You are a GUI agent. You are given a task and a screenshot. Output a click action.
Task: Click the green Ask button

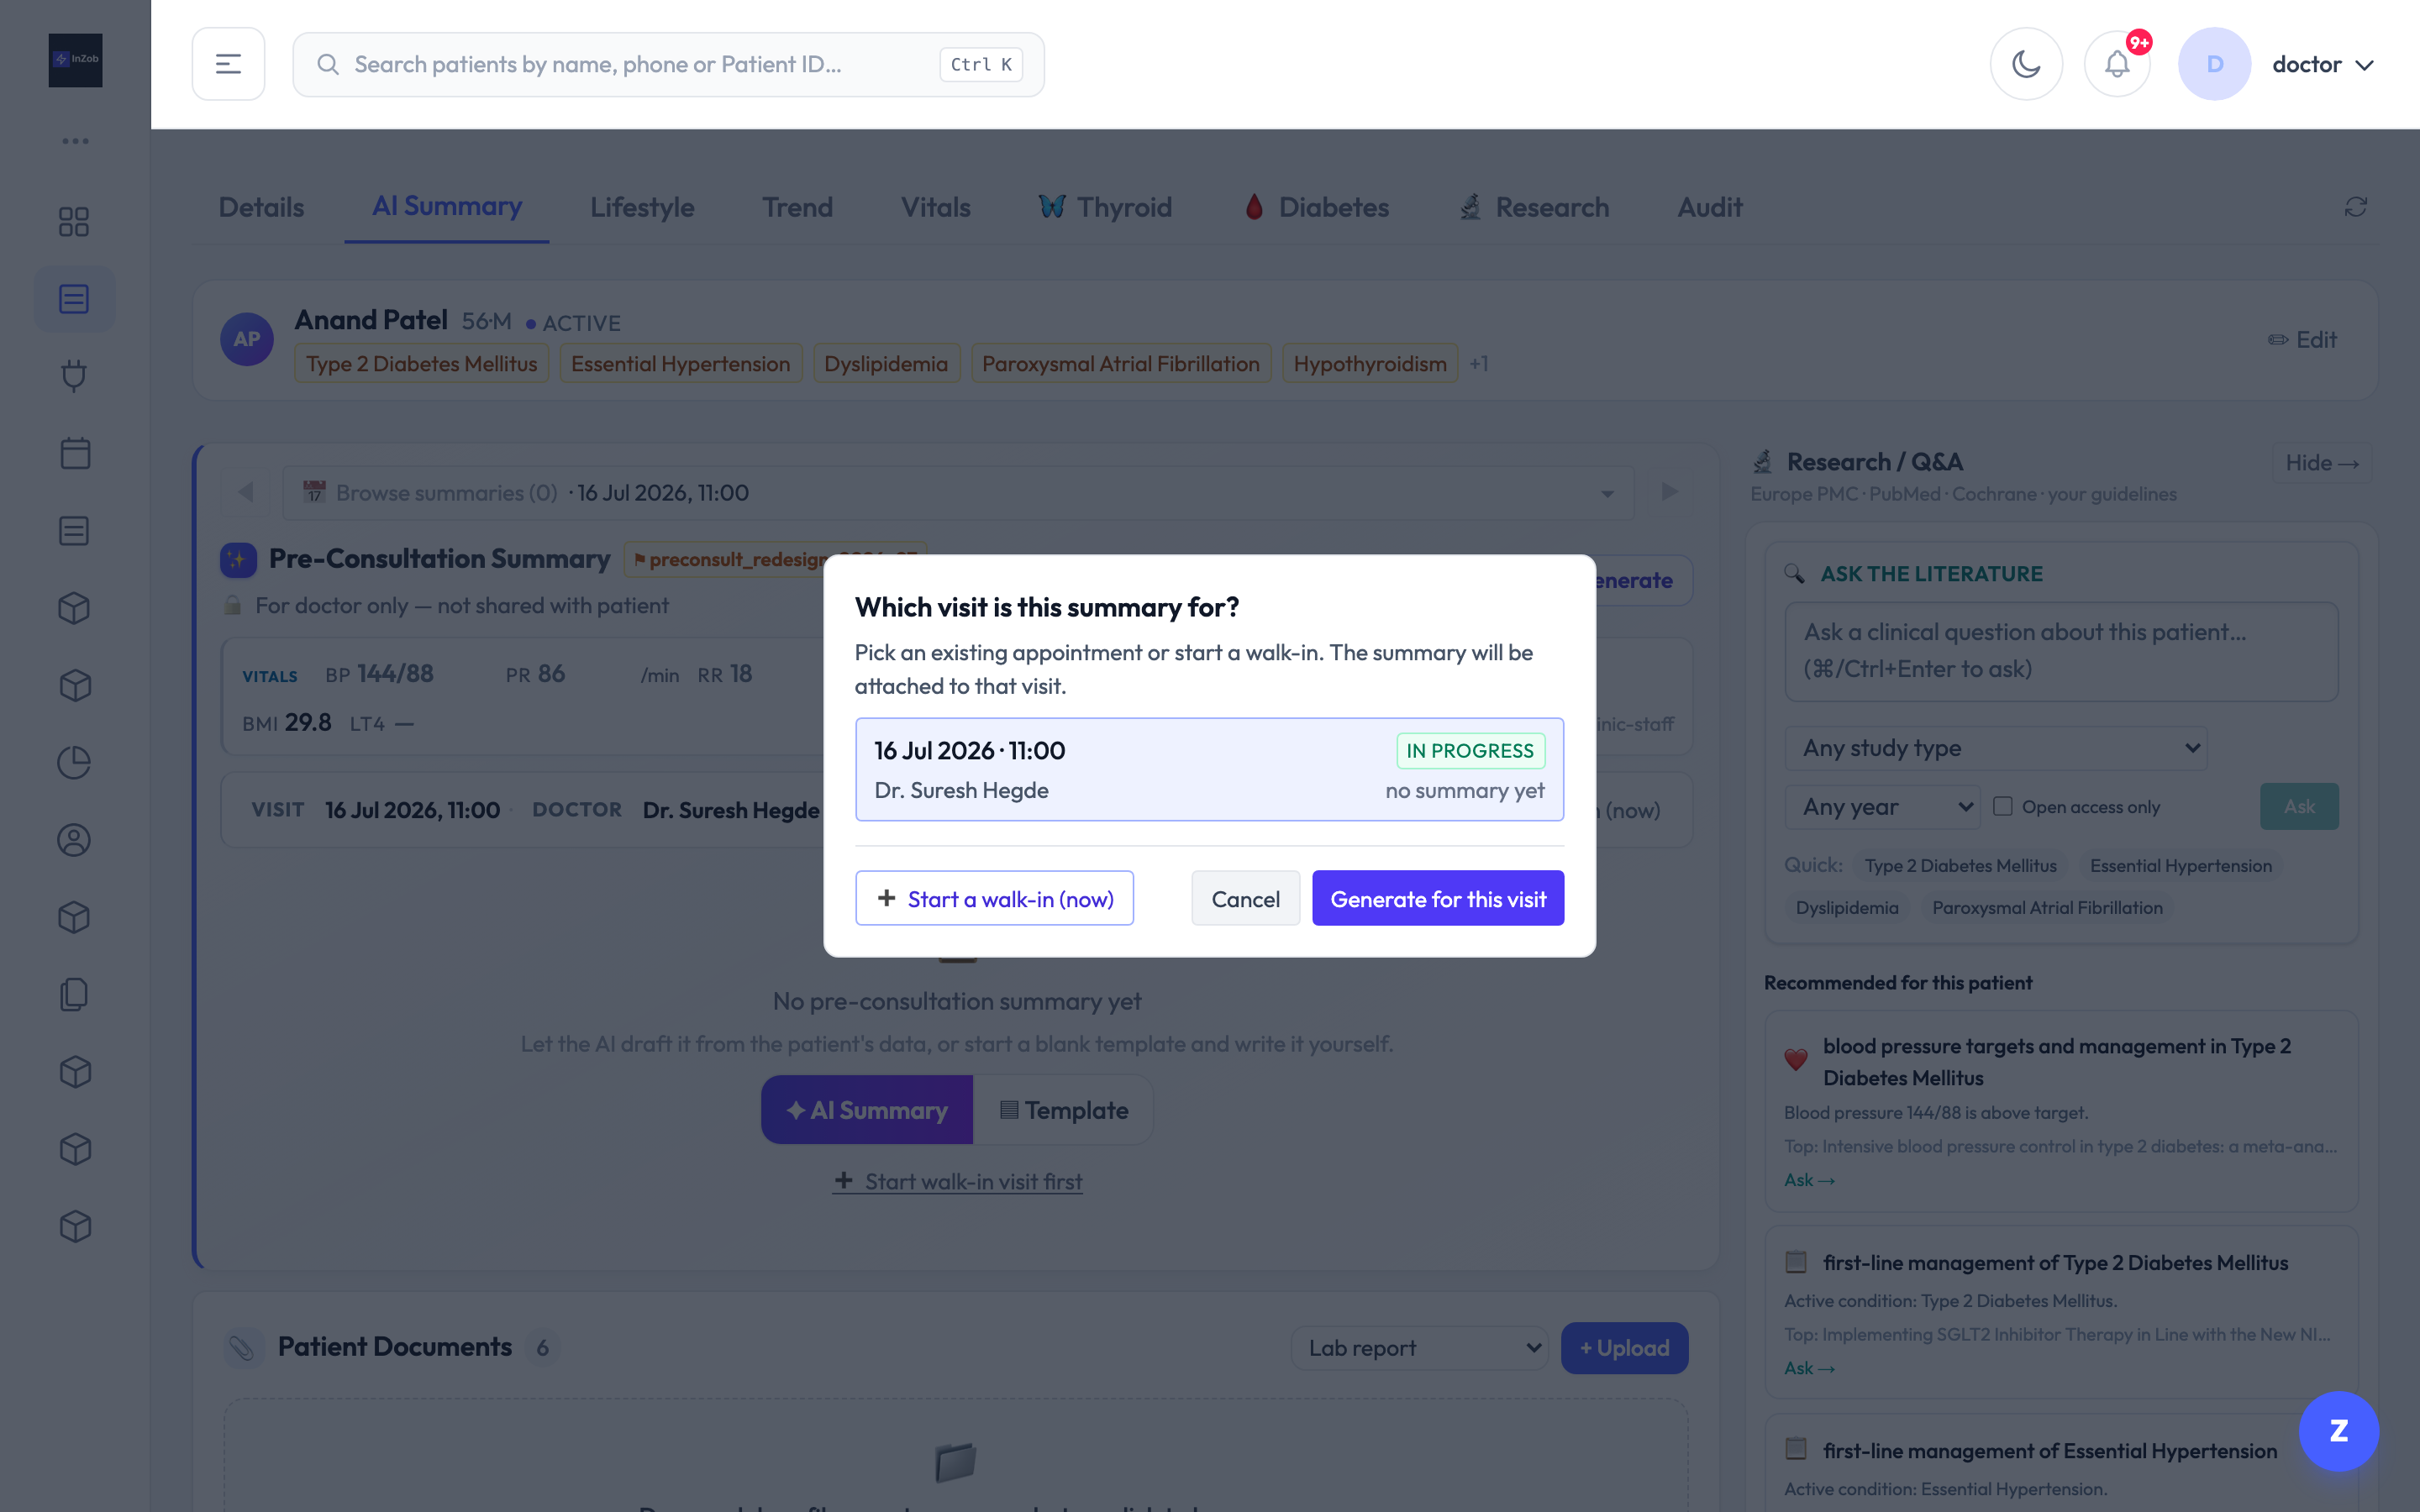(2299, 806)
